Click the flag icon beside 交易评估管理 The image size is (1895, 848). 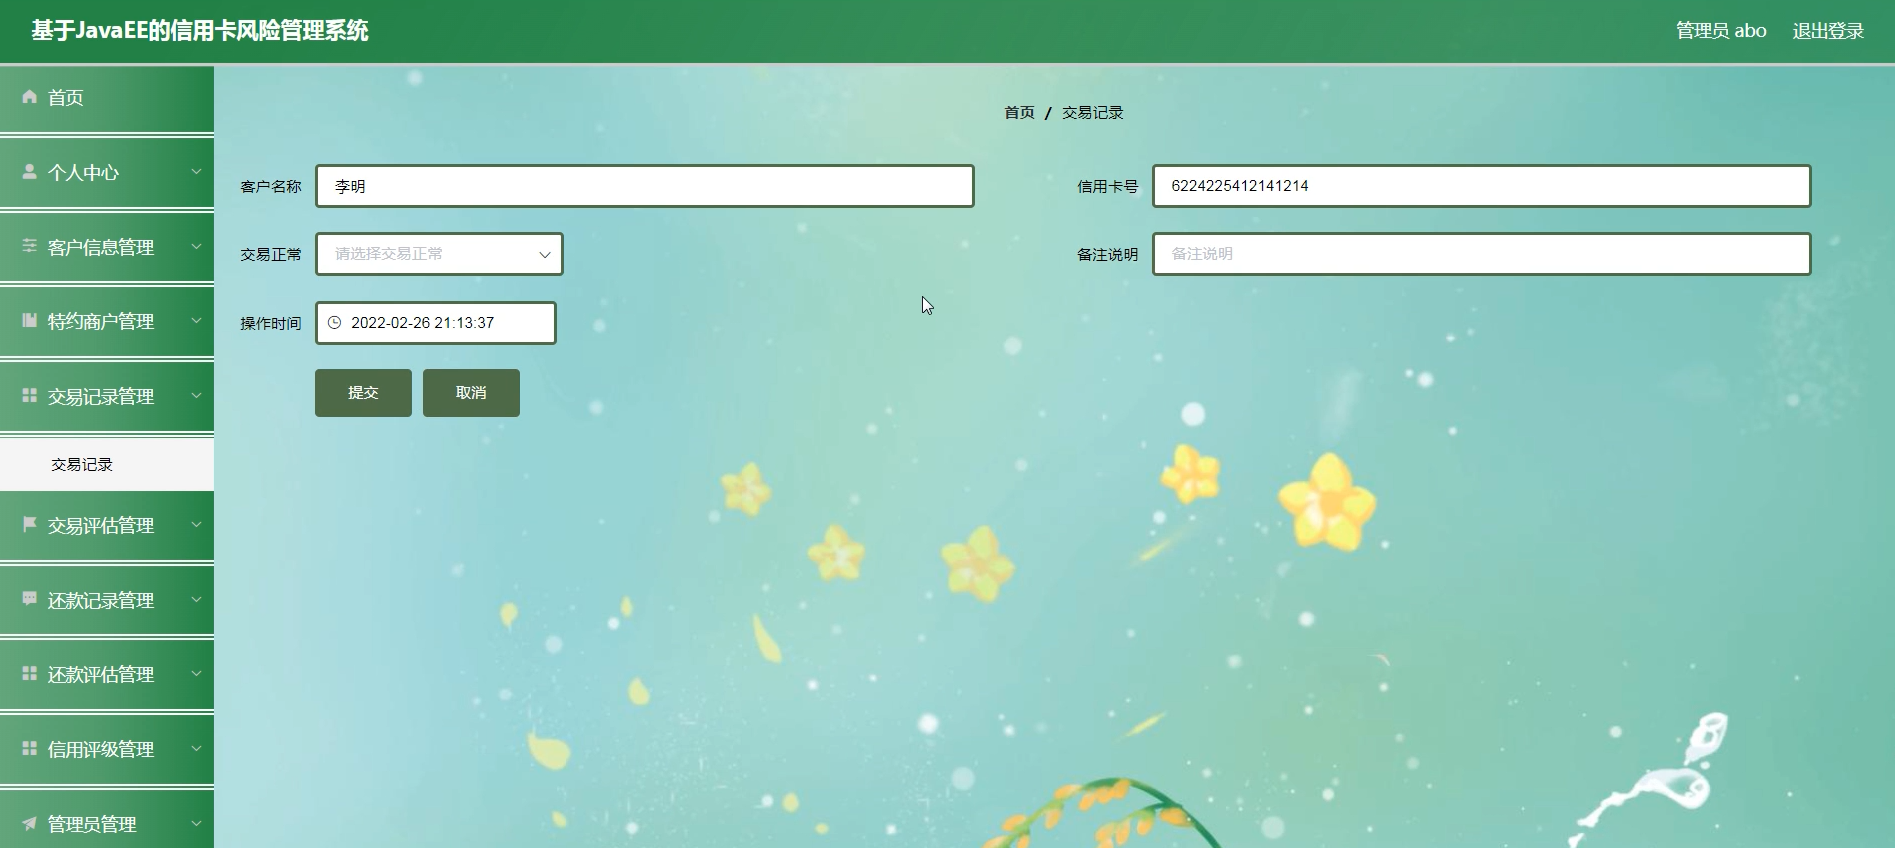(x=29, y=524)
